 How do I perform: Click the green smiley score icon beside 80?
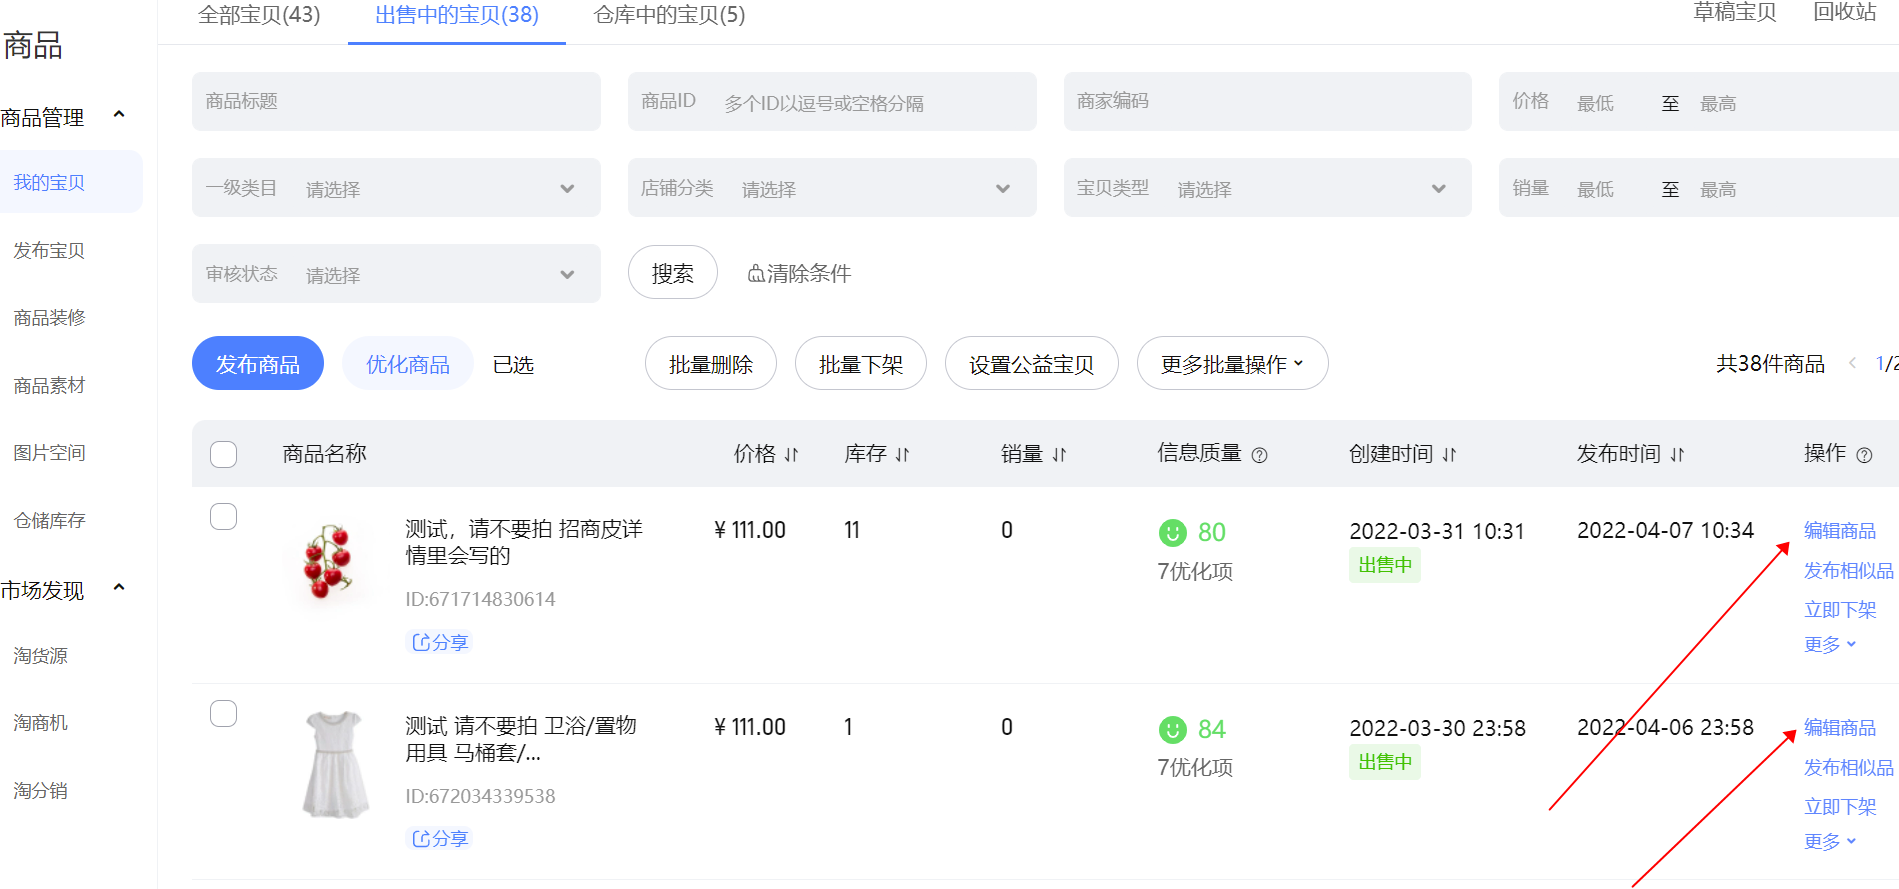coord(1173,532)
